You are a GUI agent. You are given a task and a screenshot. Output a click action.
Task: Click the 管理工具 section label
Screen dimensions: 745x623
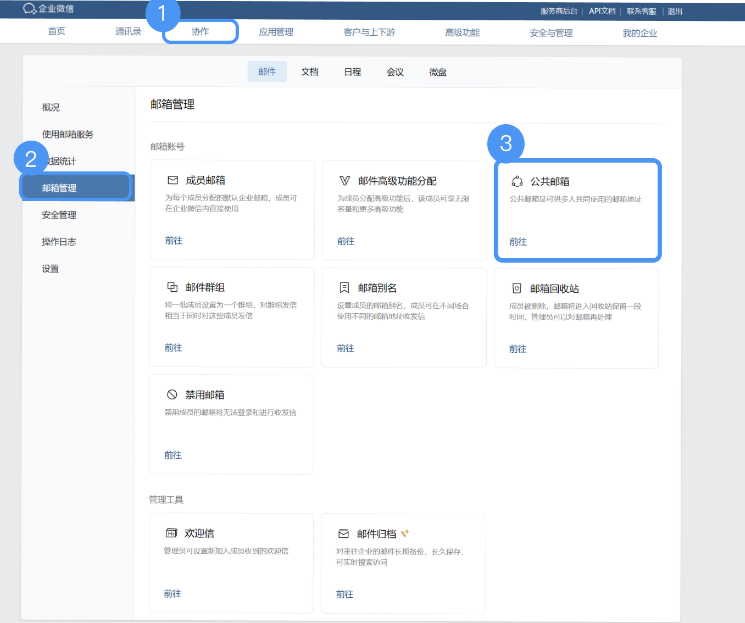(x=166, y=499)
